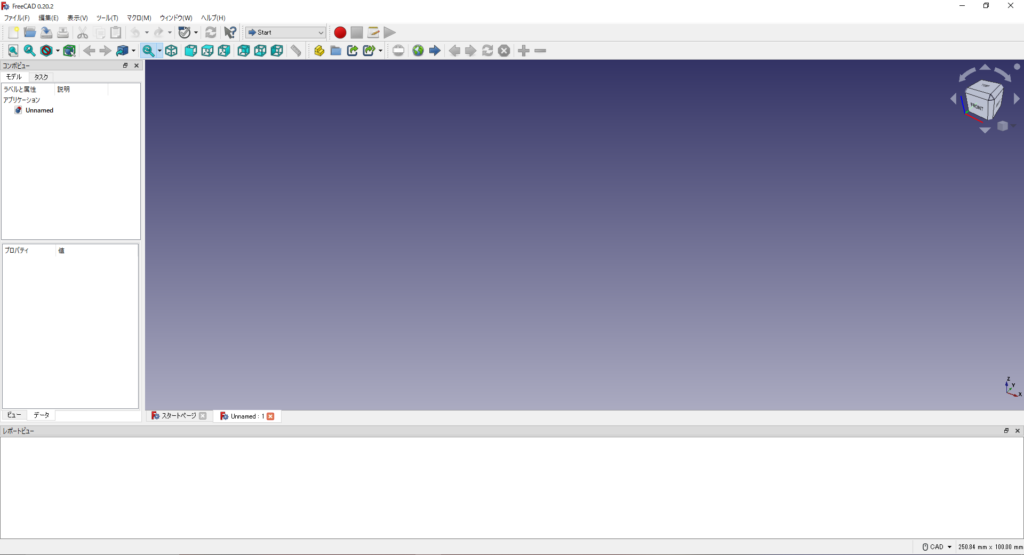Open the 編集(E) menu
Viewport: 1024px width, 555px height.
click(x=48, y=18)
